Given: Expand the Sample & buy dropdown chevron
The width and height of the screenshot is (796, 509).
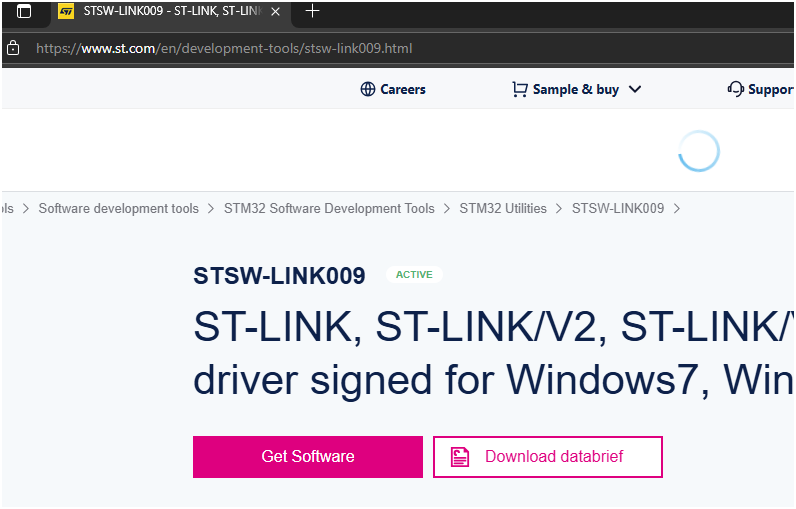Looking at the screenshot, I should point(635,89).
